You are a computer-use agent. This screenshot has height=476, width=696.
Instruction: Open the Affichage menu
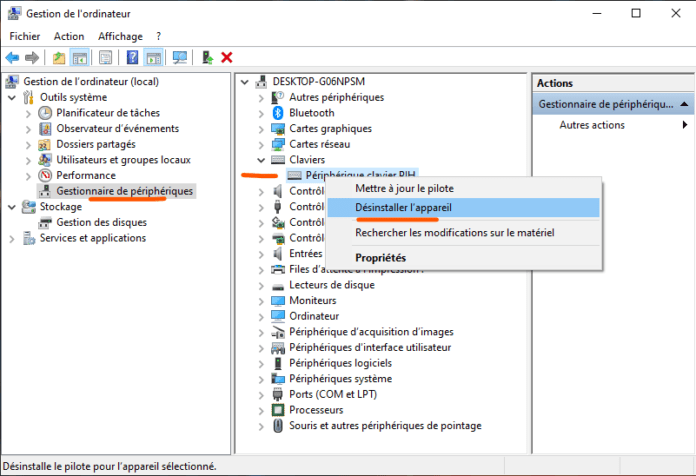(x=119, y=36)
